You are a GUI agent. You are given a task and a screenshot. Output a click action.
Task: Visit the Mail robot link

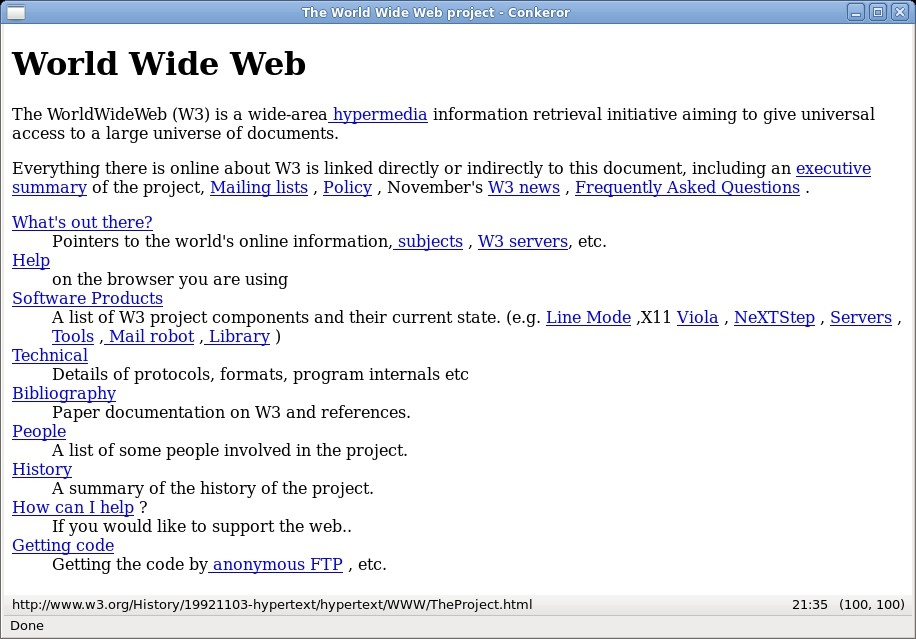coord(151,337)
